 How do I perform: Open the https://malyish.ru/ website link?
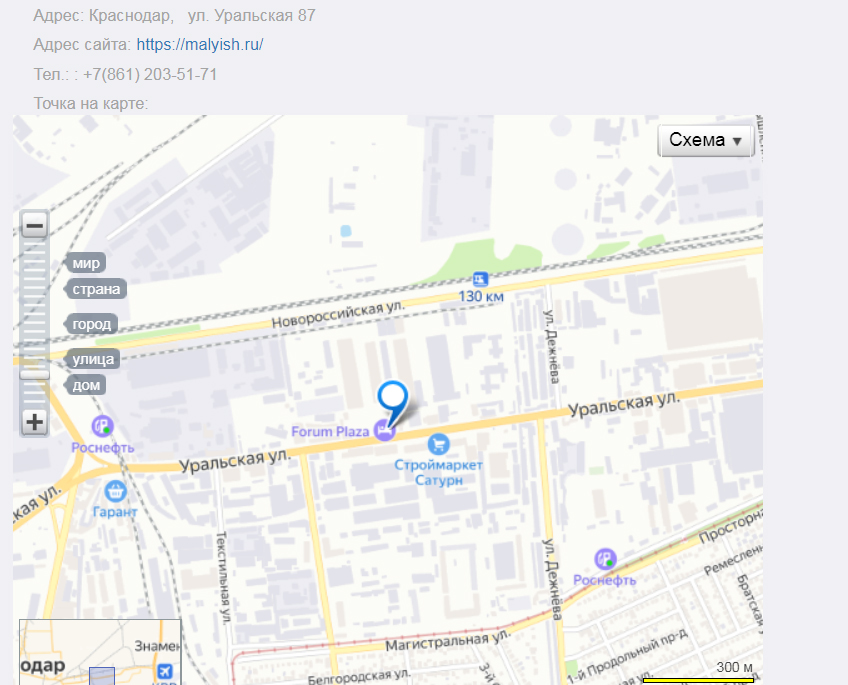tap(200, 44)
